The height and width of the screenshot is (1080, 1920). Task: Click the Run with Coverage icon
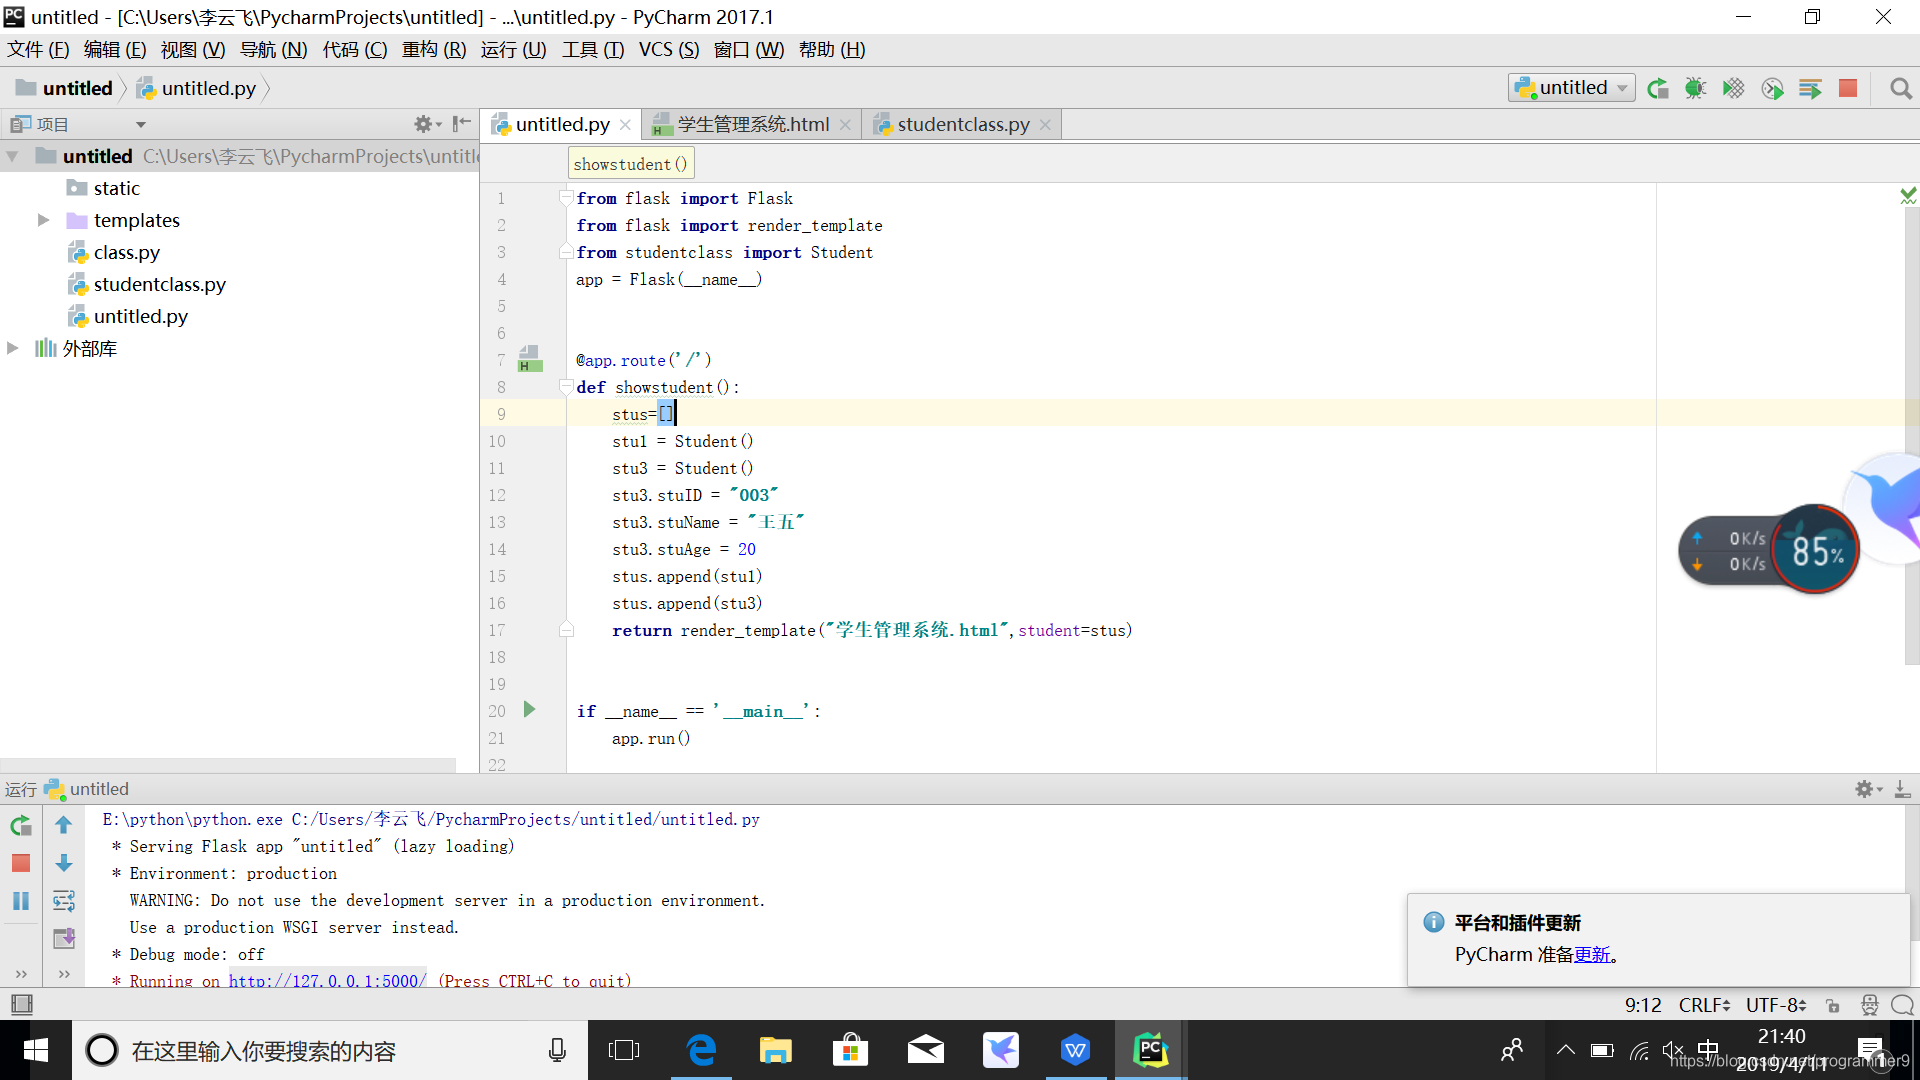coord(1733,88)
